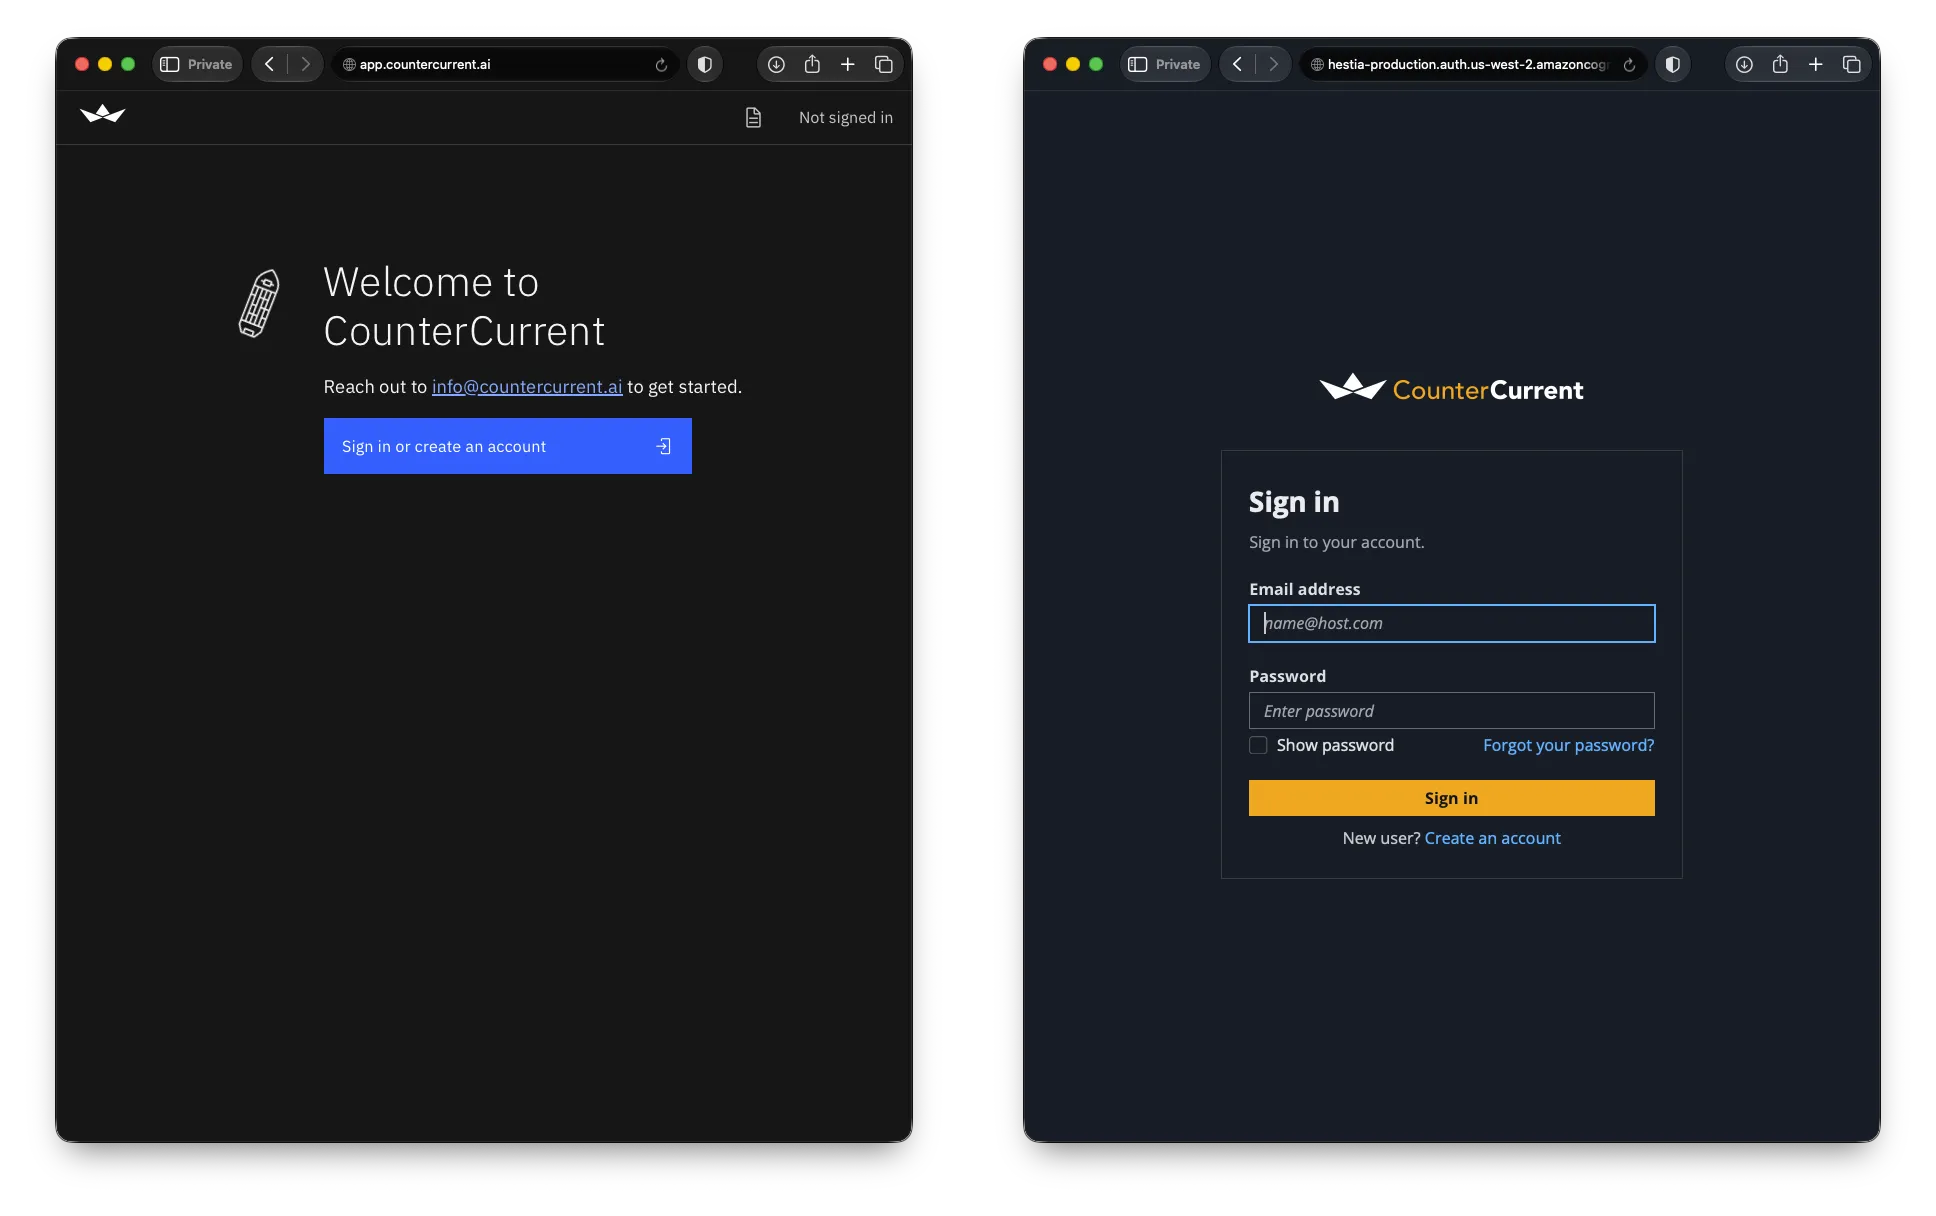Open new tab in hestia-production window

click(1816, 64)
